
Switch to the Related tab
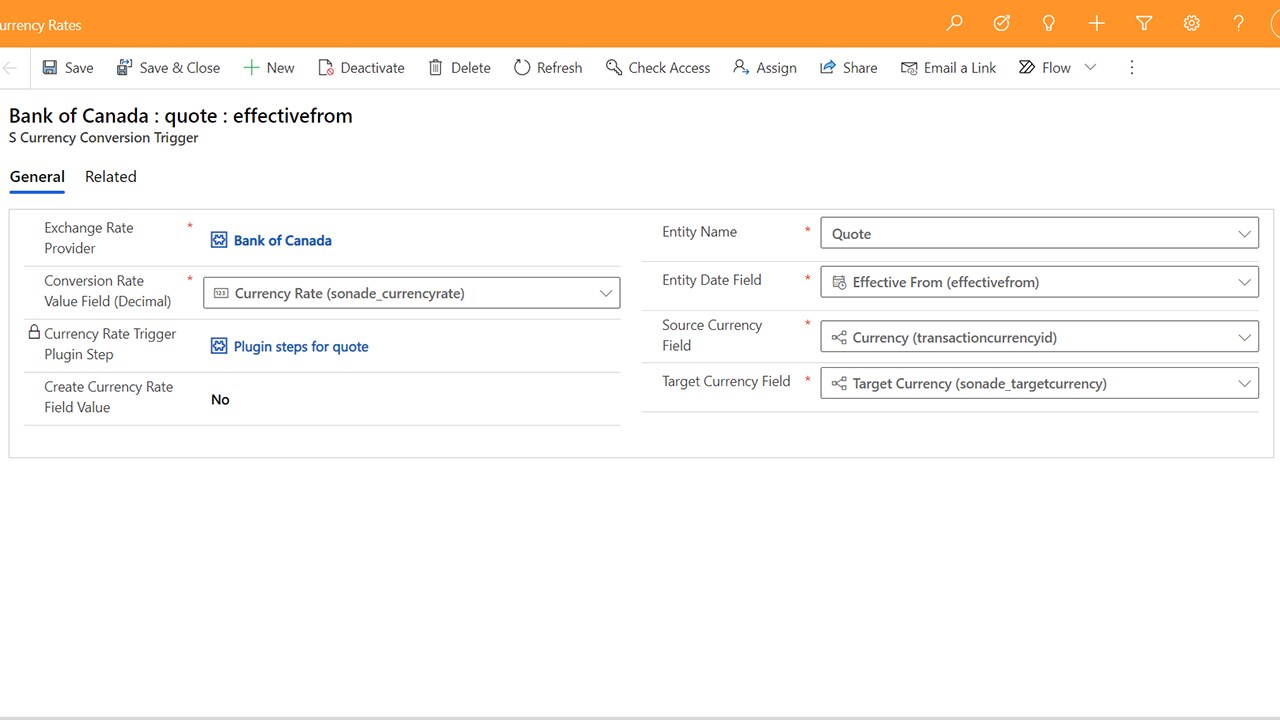(110, 177)
